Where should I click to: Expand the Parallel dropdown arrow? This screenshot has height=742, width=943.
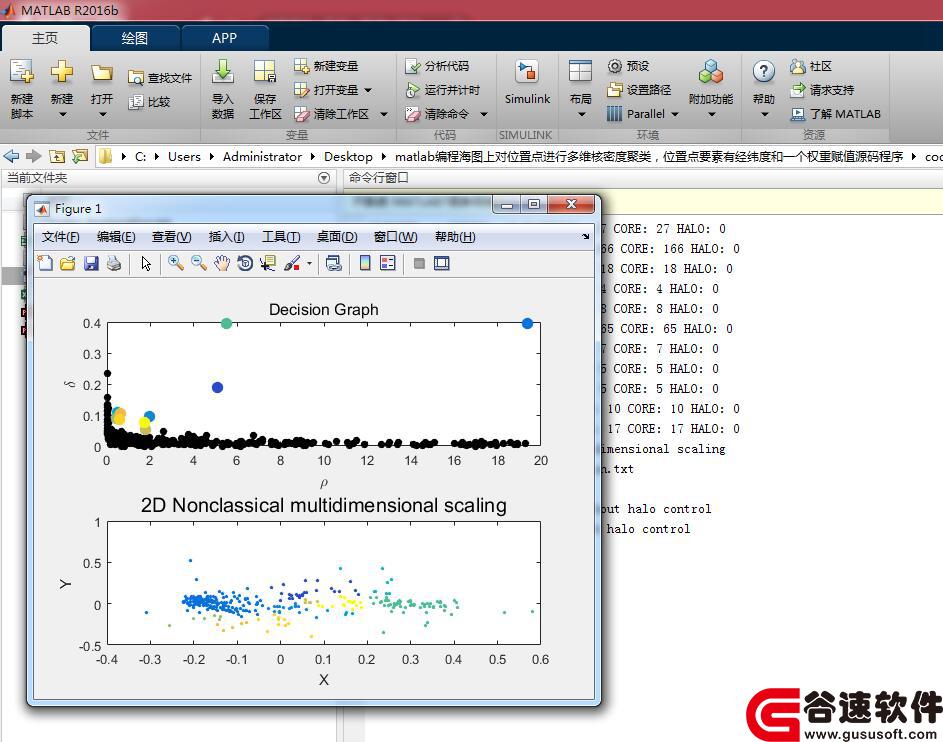(x=675, y=114)
